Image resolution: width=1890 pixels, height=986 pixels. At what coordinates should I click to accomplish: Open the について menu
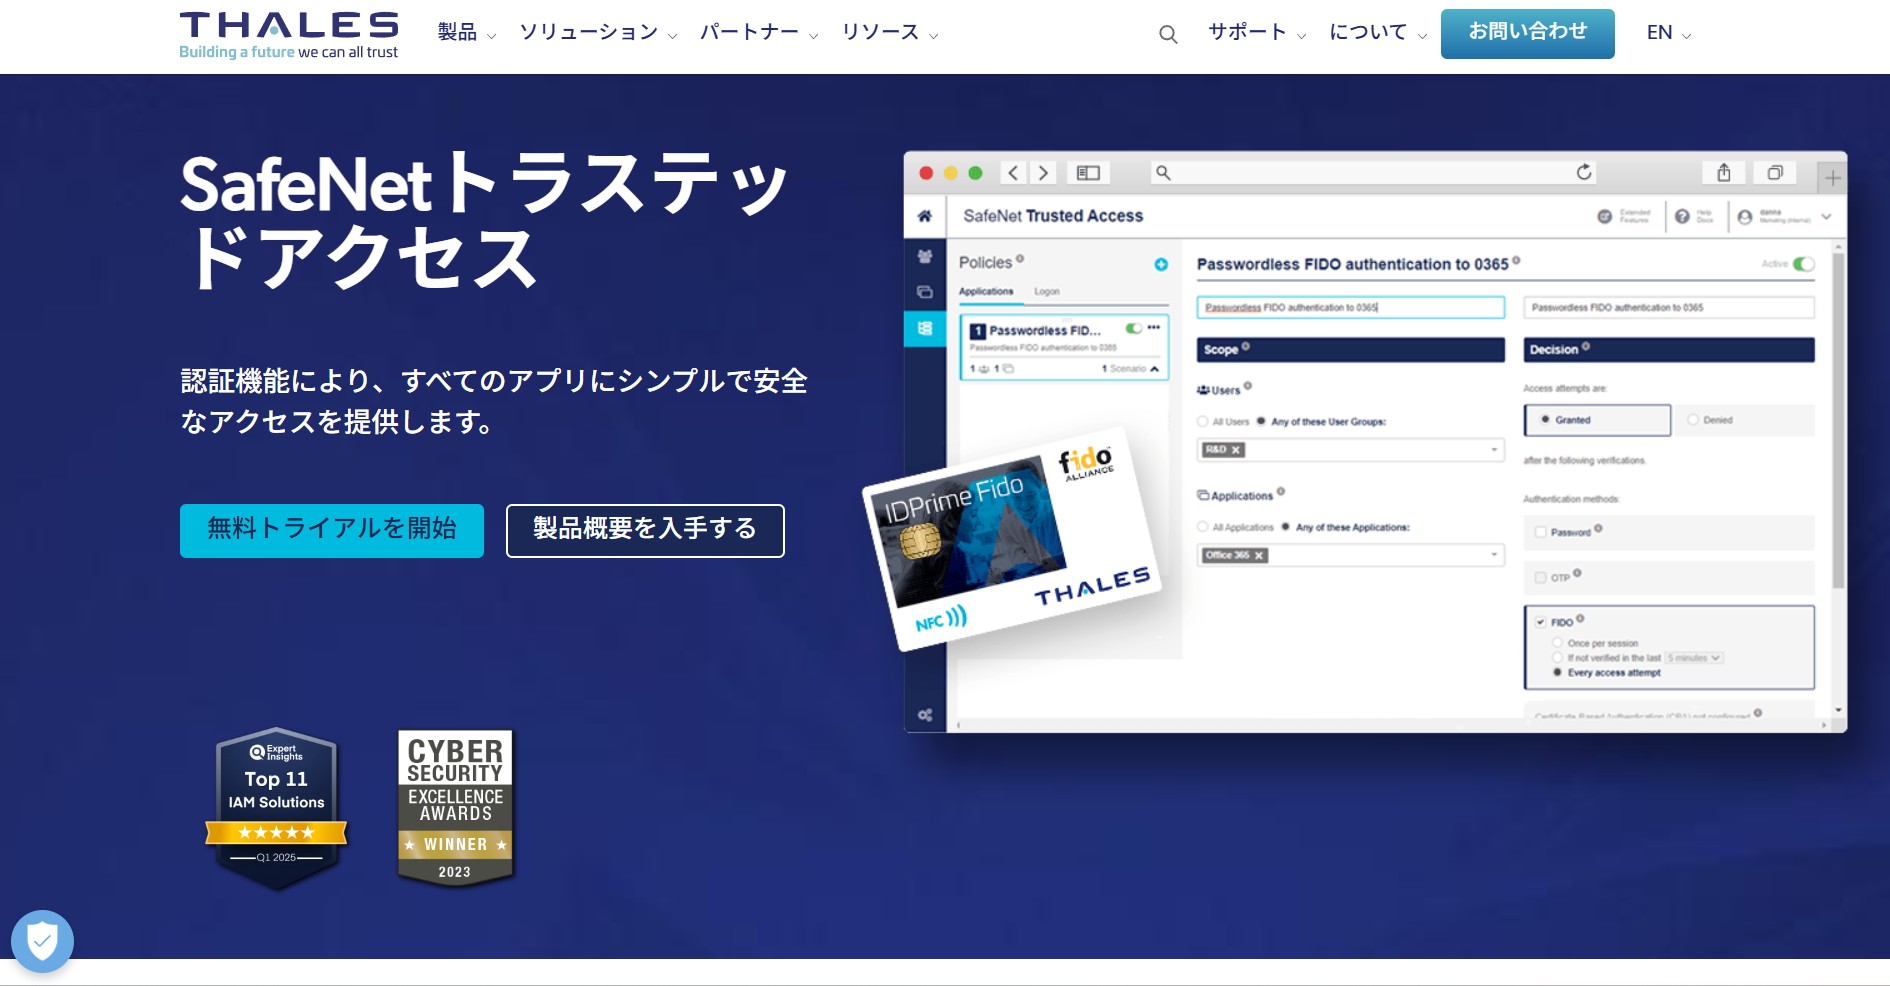click(x=1378, y=33)
